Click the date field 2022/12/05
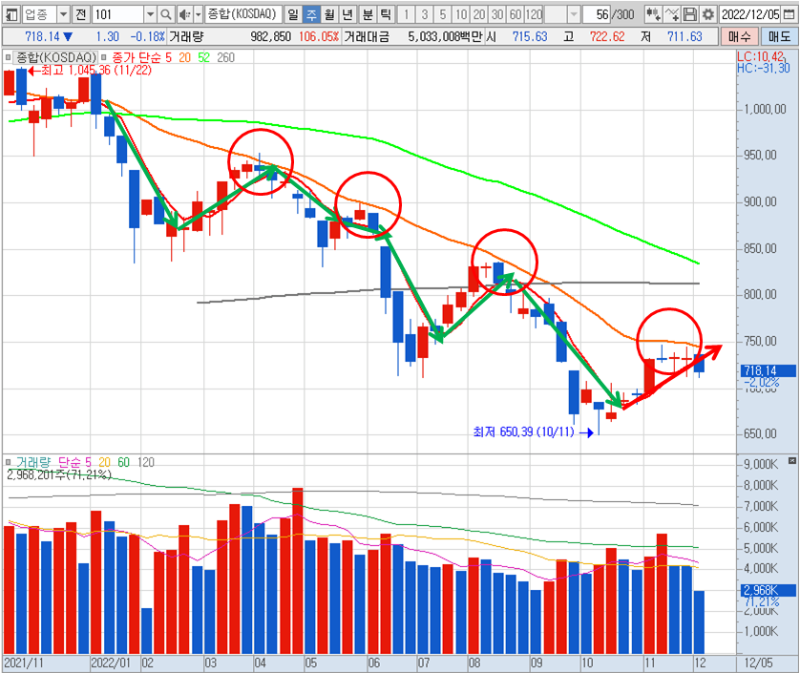800x673 pixels. (751, 14)
